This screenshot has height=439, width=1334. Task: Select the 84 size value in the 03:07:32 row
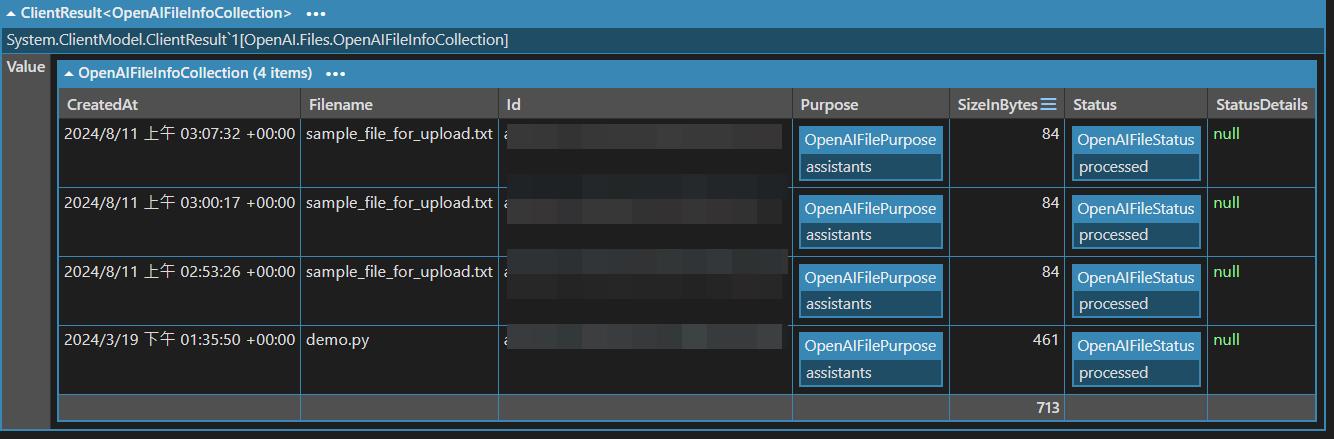tap(1050, 134)
